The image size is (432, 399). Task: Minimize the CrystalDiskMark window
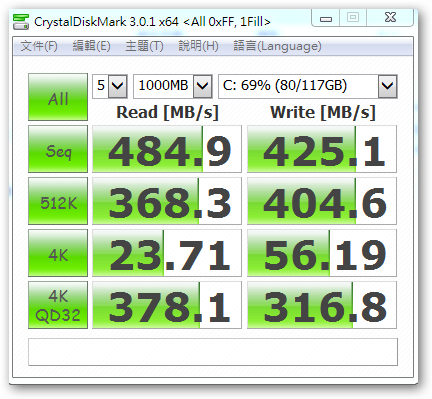(326, 18)
